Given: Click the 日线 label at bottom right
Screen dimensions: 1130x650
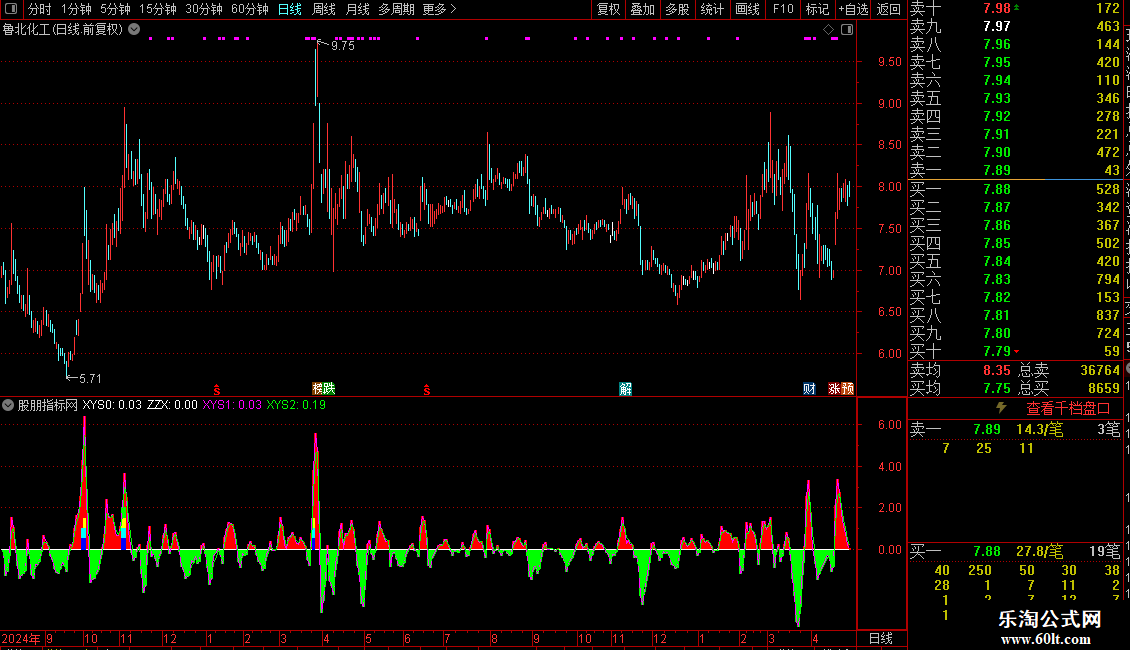Looking at the screenshot, I should pyautogui.click(x=881, y=638).
